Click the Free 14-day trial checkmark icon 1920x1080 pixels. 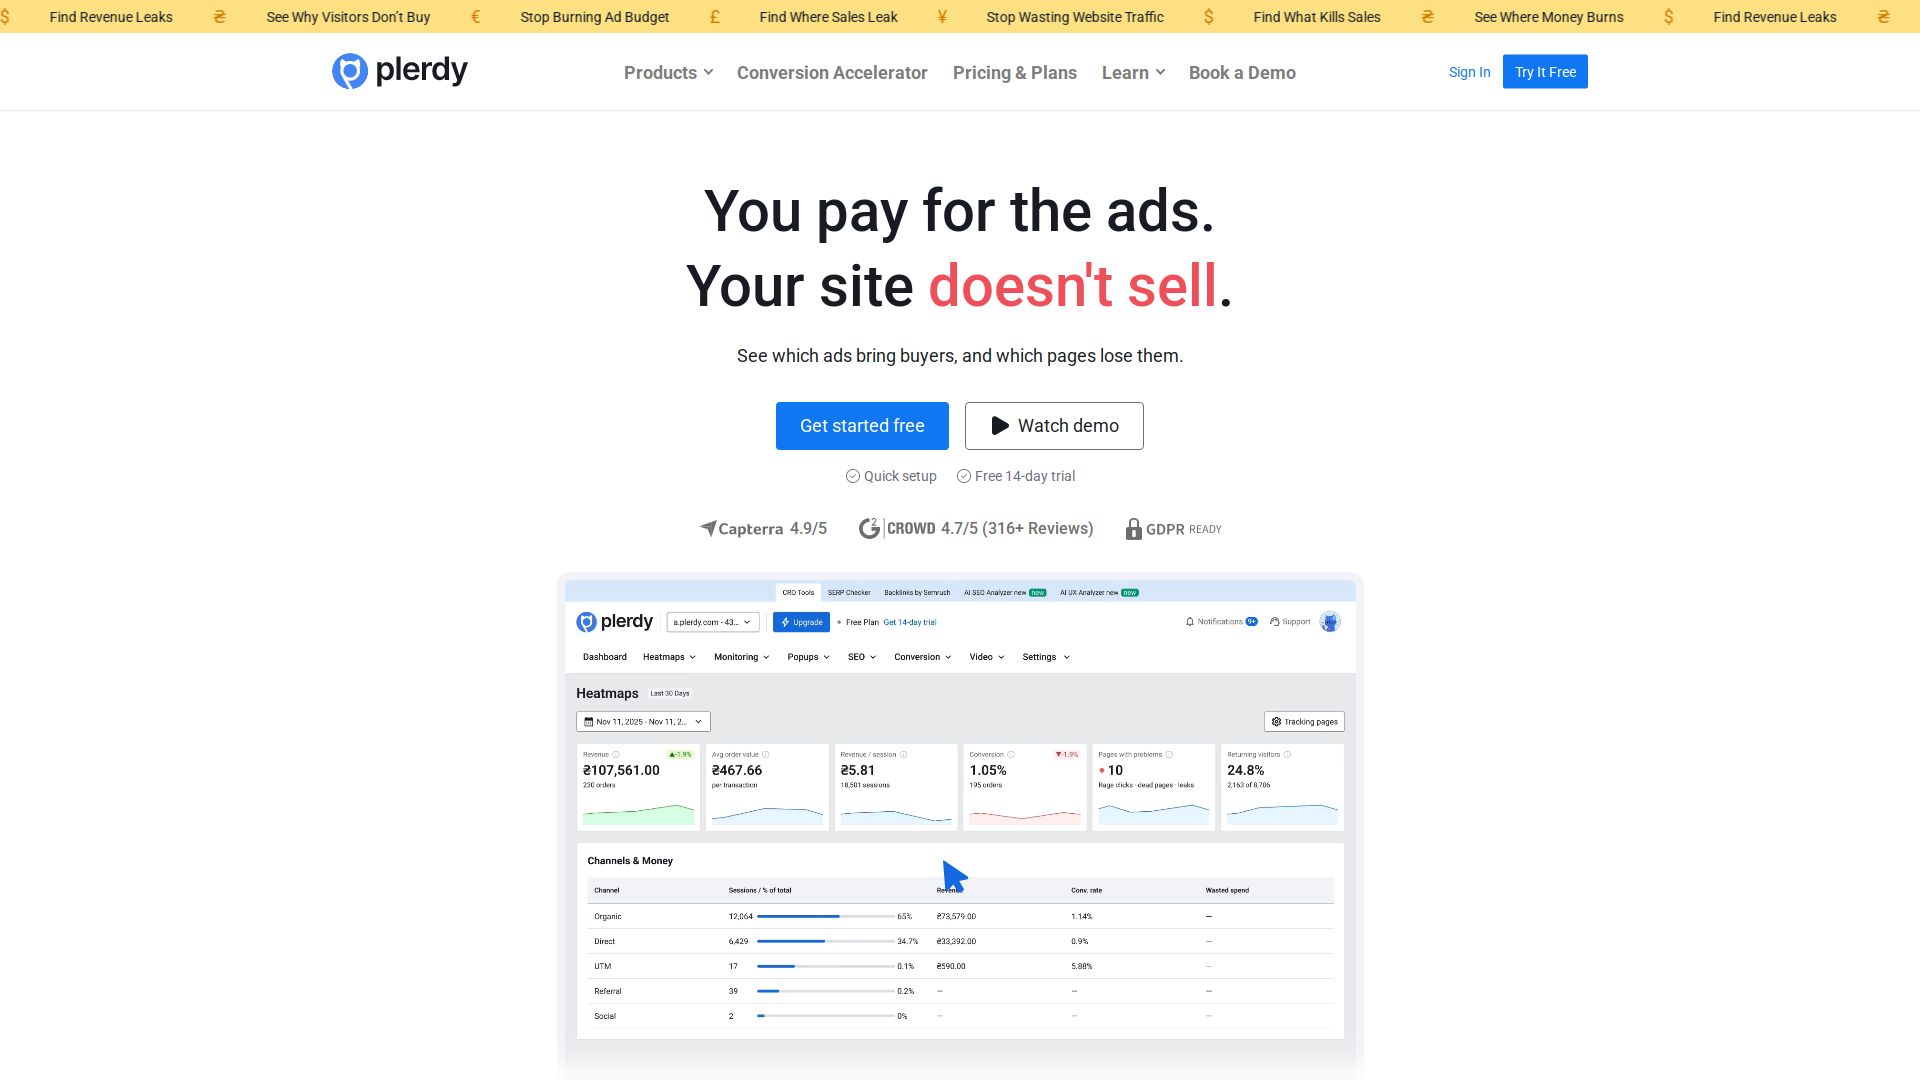[x=964, y=476]
